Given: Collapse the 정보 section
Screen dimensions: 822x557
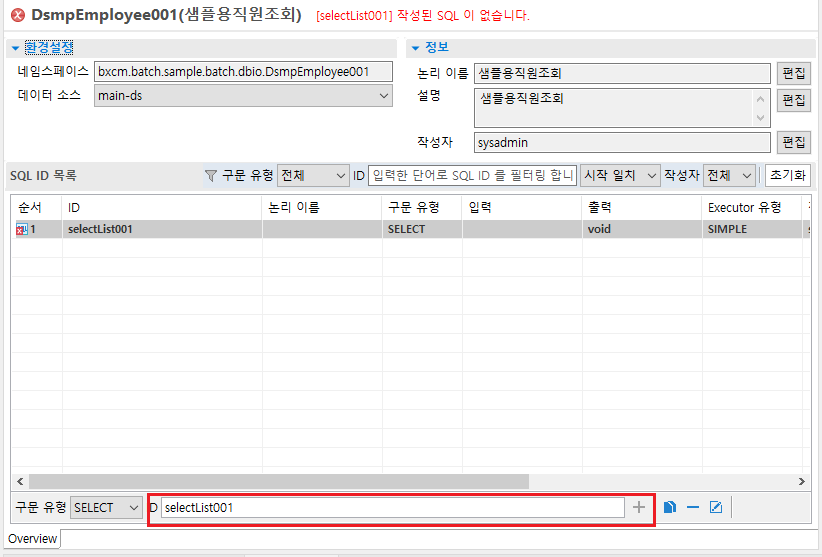Looking at the screenshot, I should (x=415, y=47).
